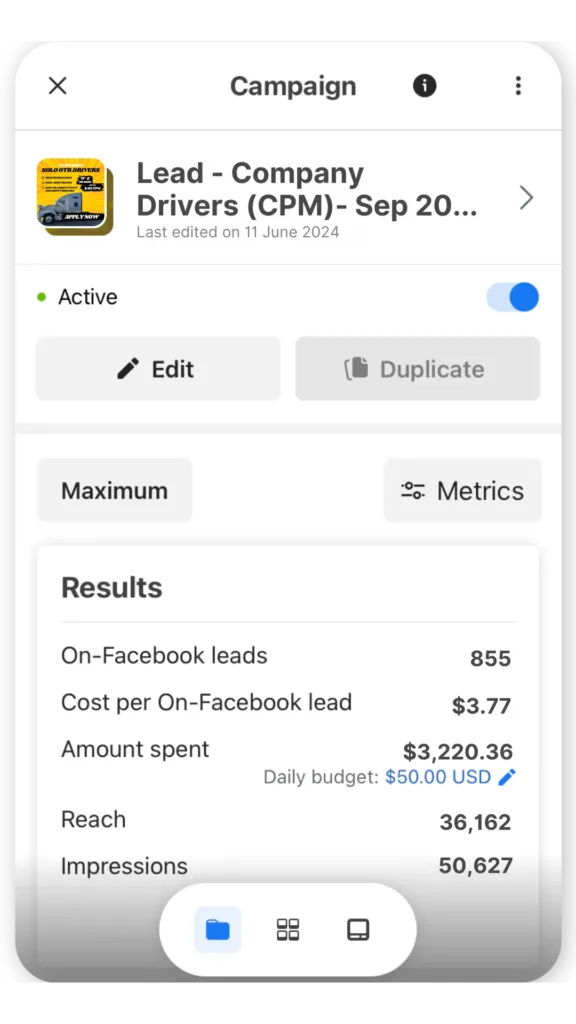Tap the pencil icon in Edit button
The width and height of the screenshot is (576, 1024).
point(128,369)
